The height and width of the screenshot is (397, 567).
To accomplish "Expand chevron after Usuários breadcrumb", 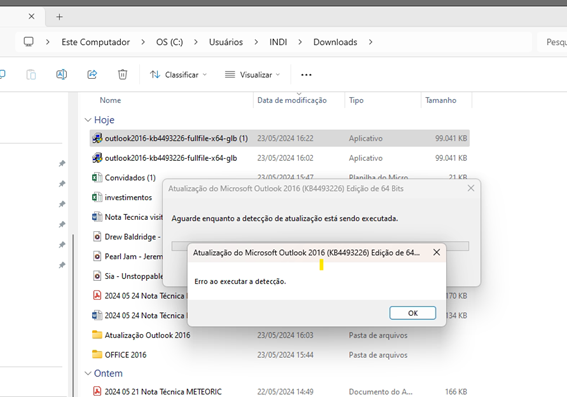I will 256,42.
